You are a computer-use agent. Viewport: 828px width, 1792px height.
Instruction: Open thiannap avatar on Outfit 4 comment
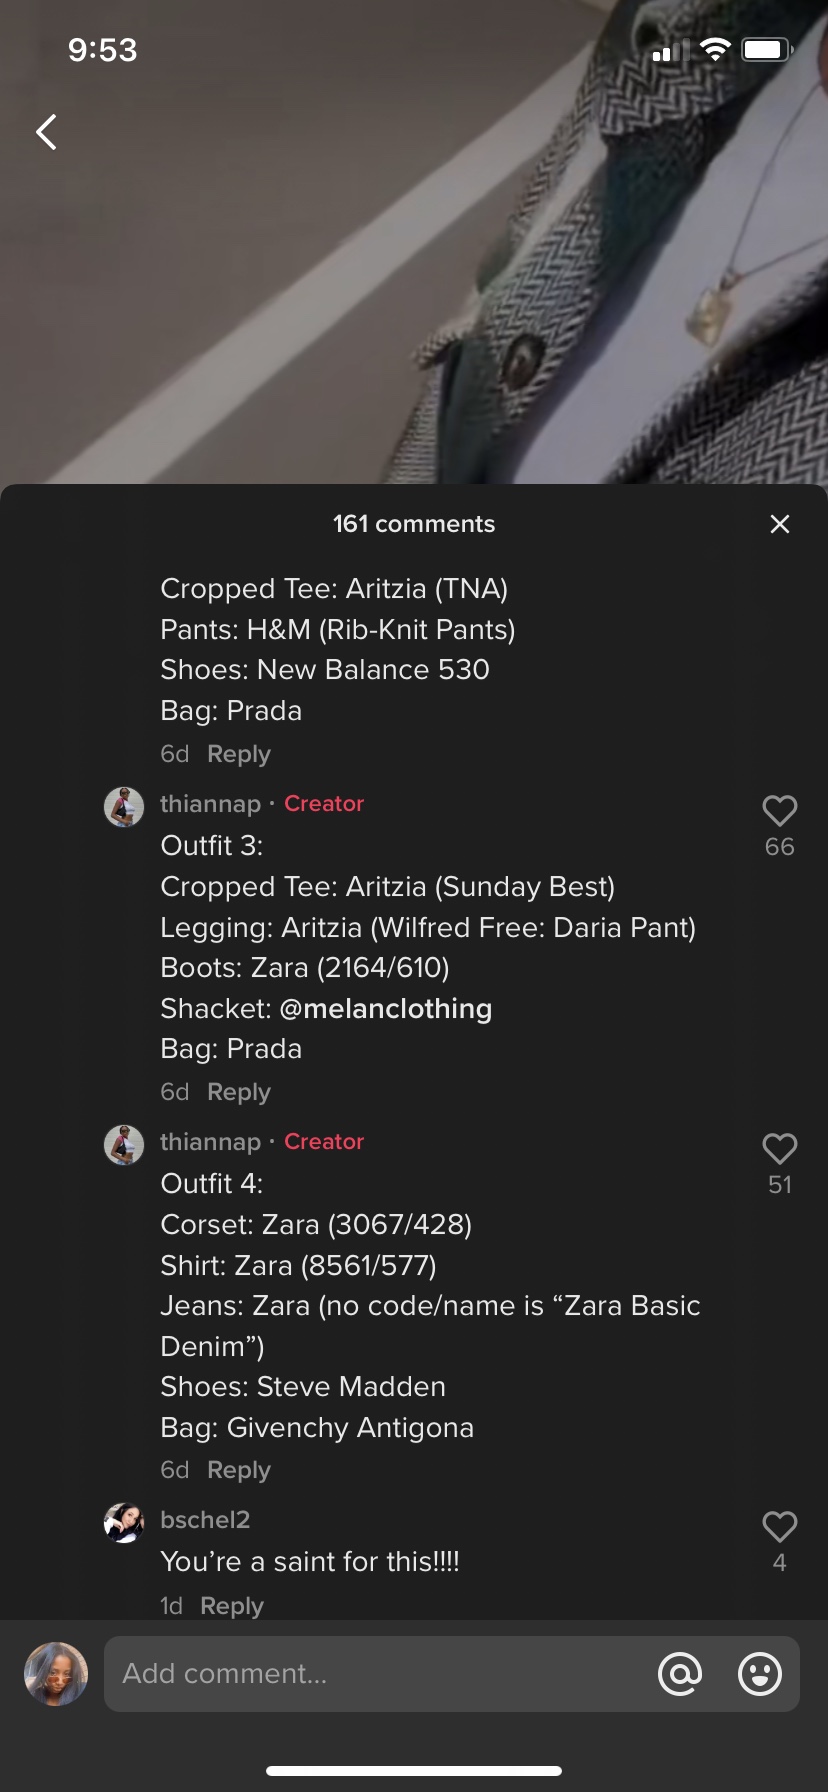click(124, 1145)
